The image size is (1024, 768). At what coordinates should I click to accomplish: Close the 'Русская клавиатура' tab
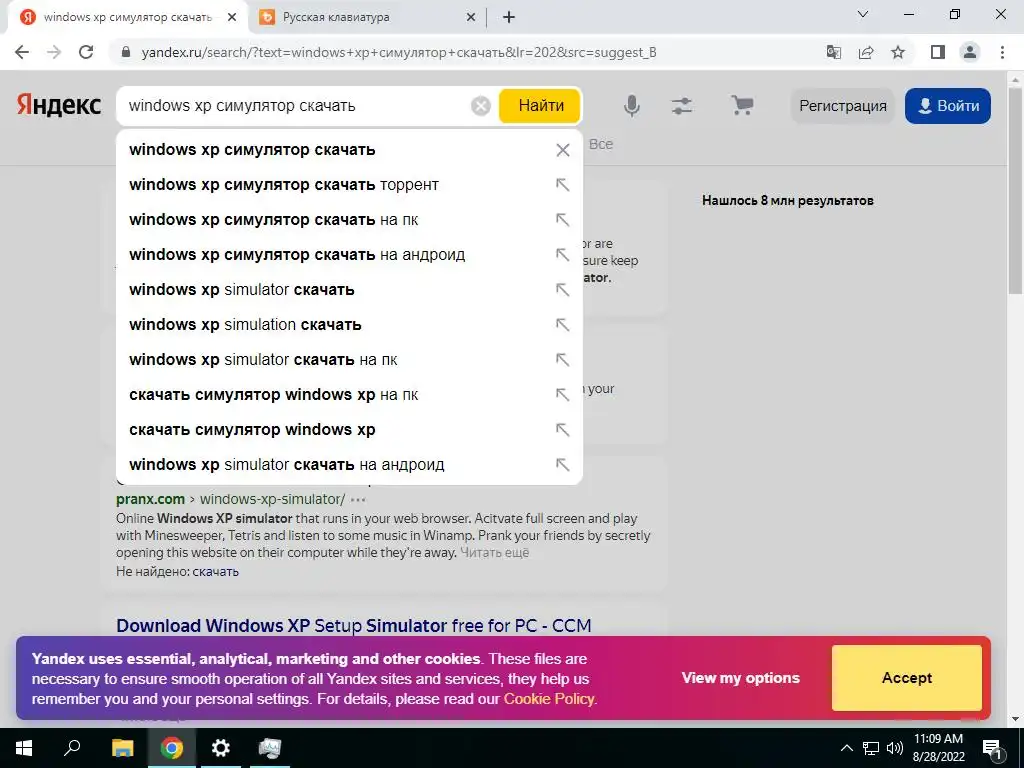pyautogui.click(x=471, y=18)
